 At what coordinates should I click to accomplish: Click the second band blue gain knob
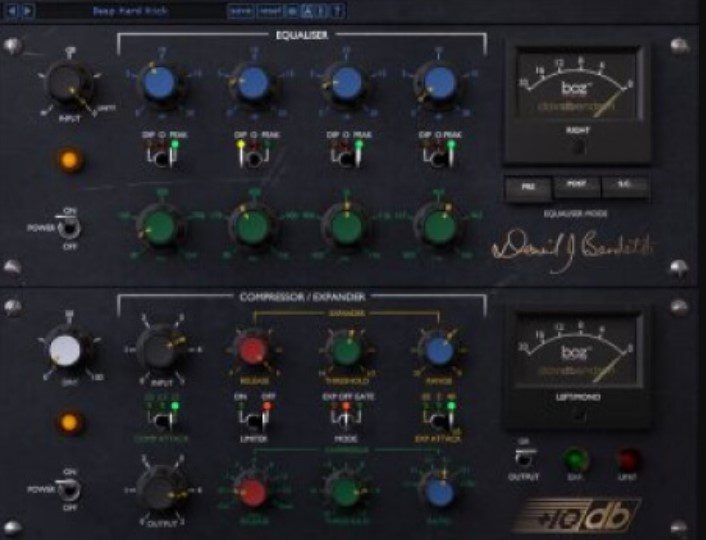click(253, 84)
